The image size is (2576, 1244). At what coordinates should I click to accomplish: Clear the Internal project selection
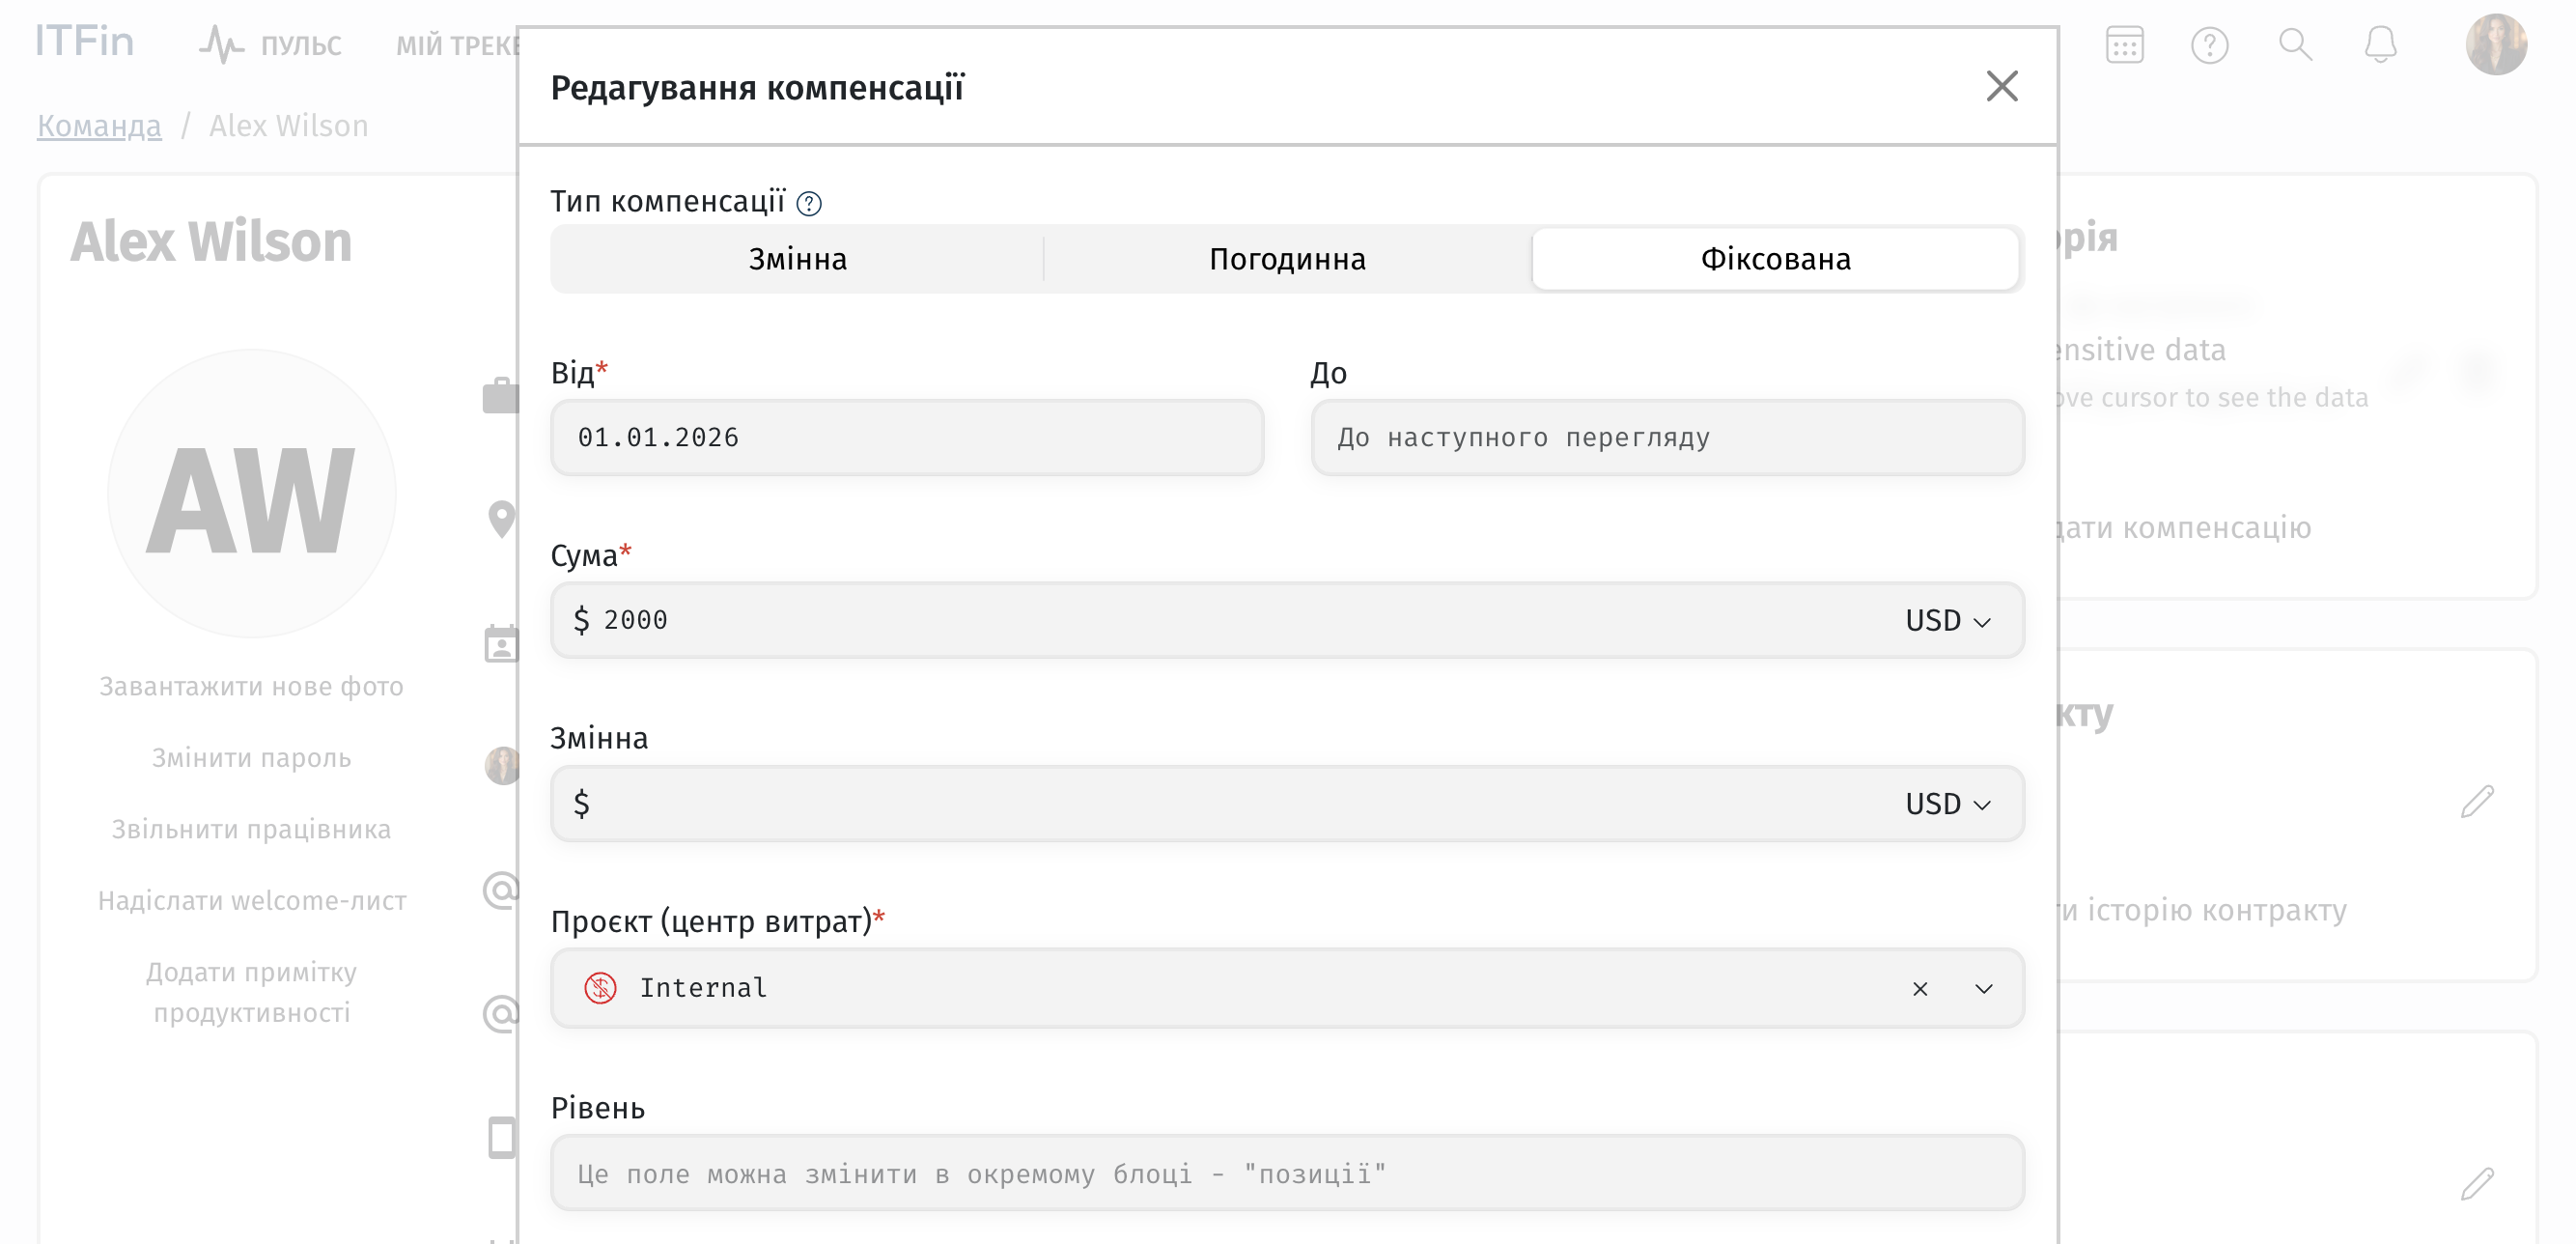[x=1920, y=989]
